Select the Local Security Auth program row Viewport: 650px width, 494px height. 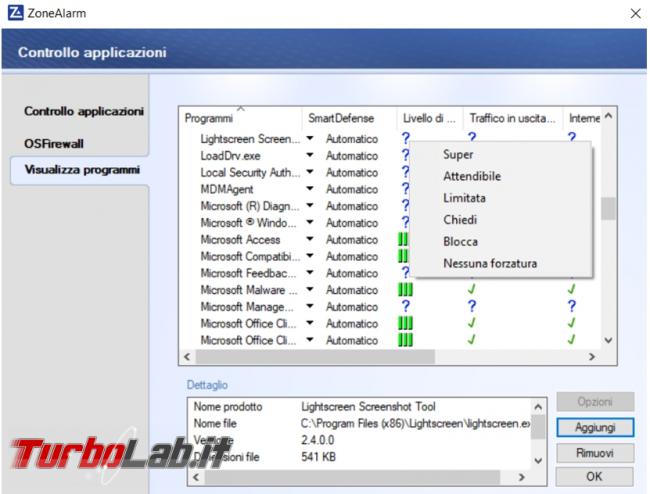point(250,172)
